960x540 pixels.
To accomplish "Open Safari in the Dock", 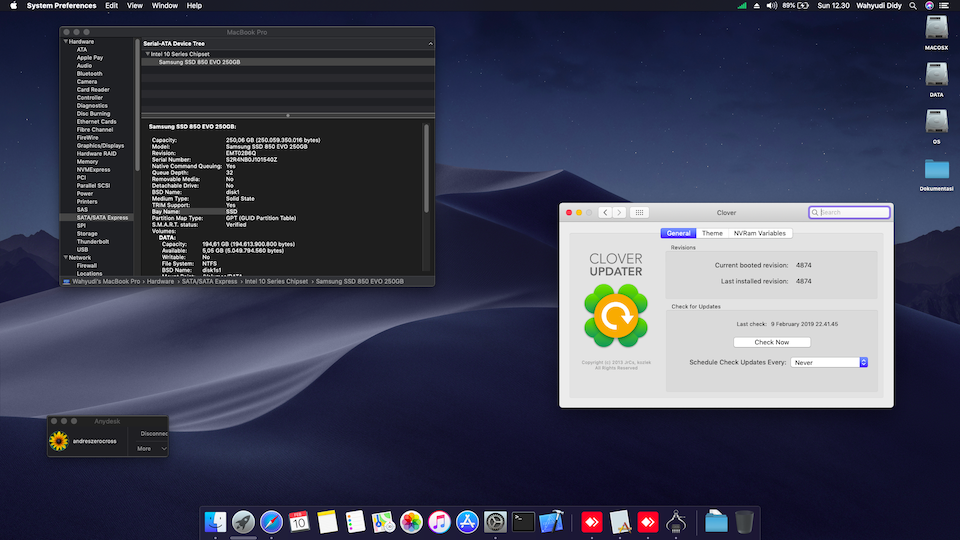I will [271, 522].
